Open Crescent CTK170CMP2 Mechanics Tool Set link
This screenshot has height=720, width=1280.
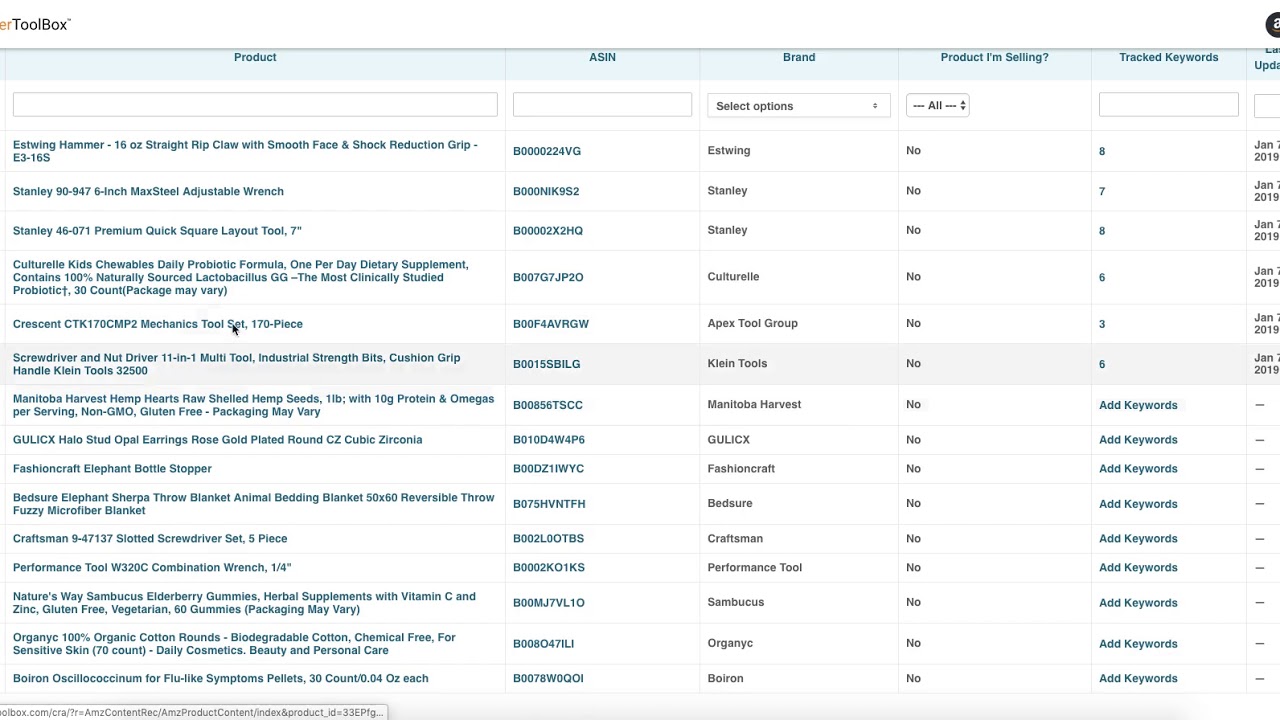pos(157,324)
